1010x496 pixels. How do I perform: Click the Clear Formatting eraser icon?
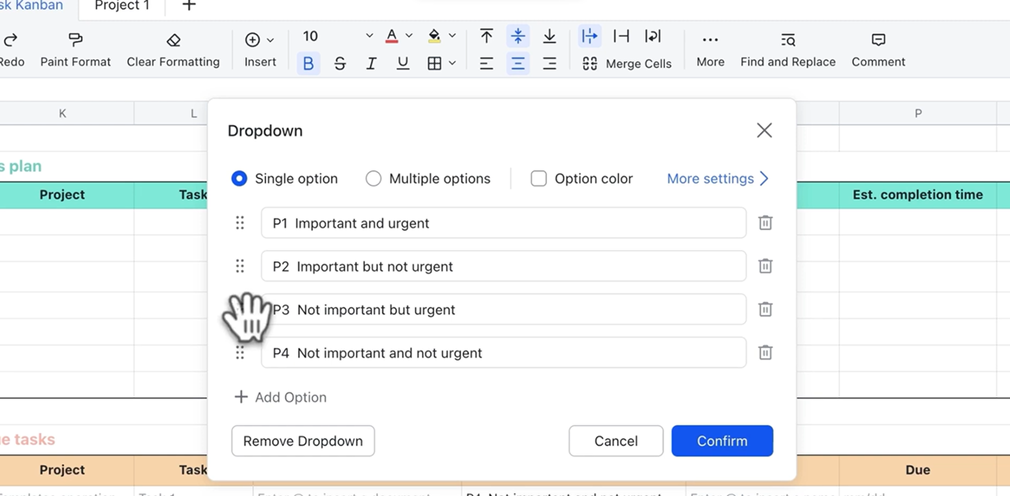point(173,40)
